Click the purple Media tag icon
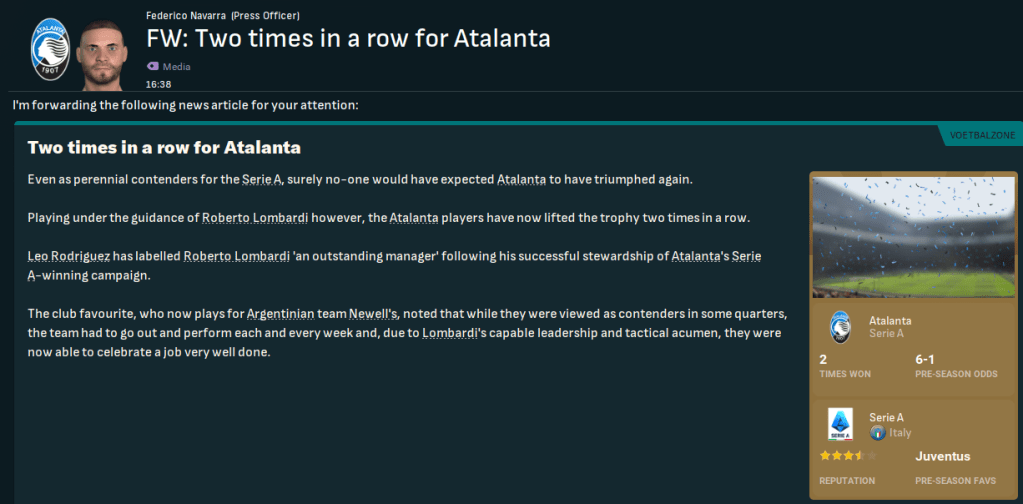Screen dimensions: 1023x504 tap(153, 66)
